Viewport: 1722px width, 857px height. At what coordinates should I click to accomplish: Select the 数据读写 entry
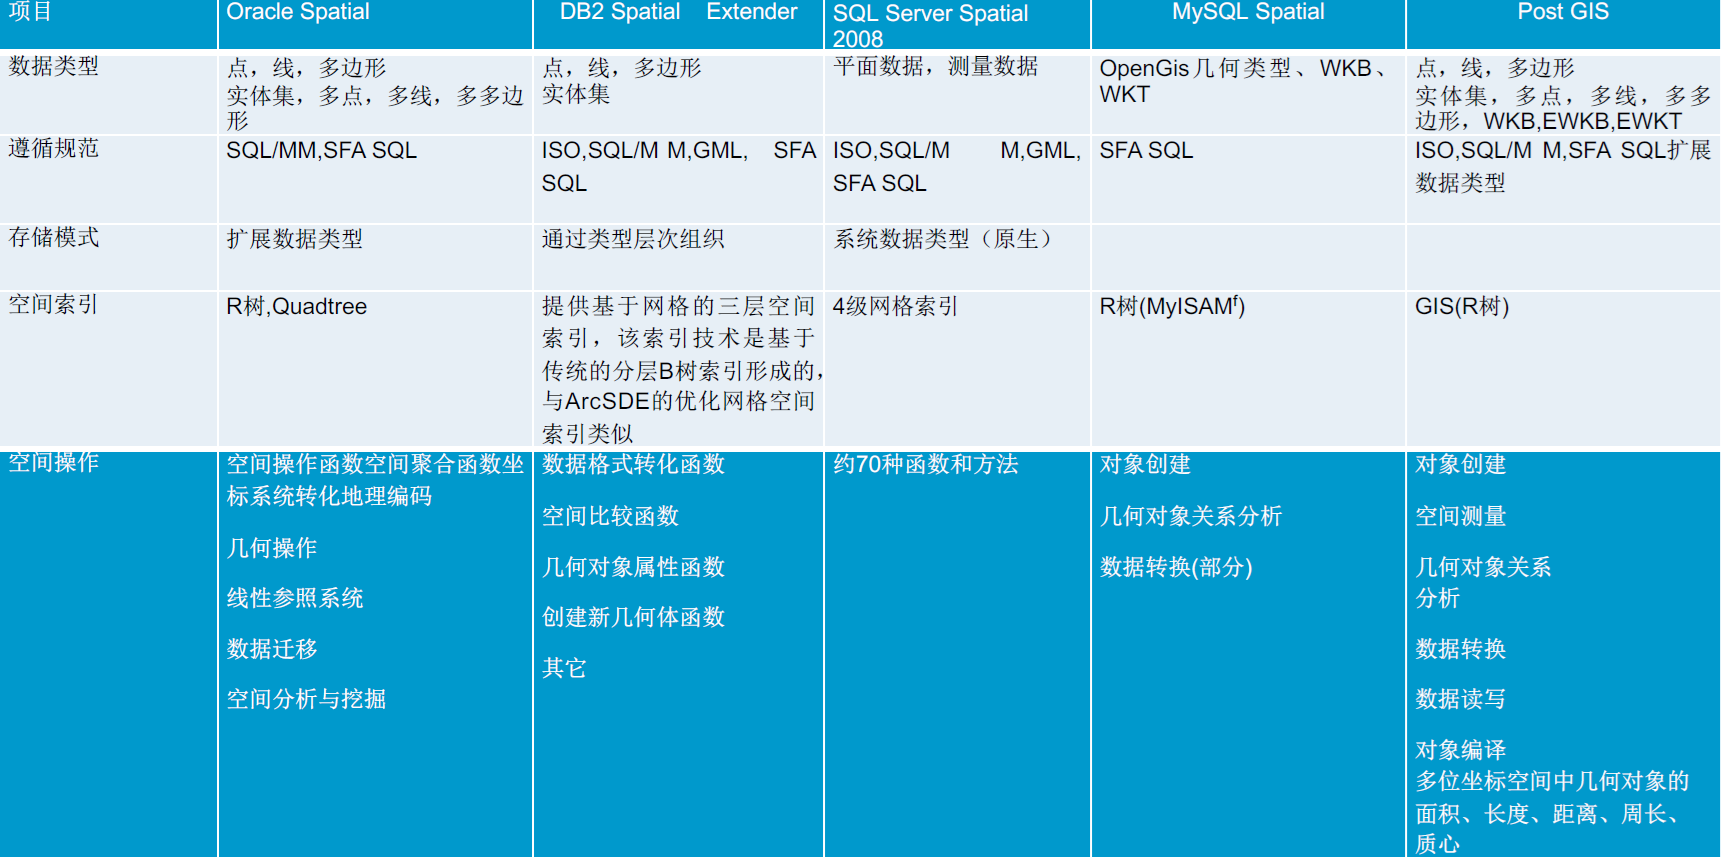pyautogui.click(x=1461, y=699)
